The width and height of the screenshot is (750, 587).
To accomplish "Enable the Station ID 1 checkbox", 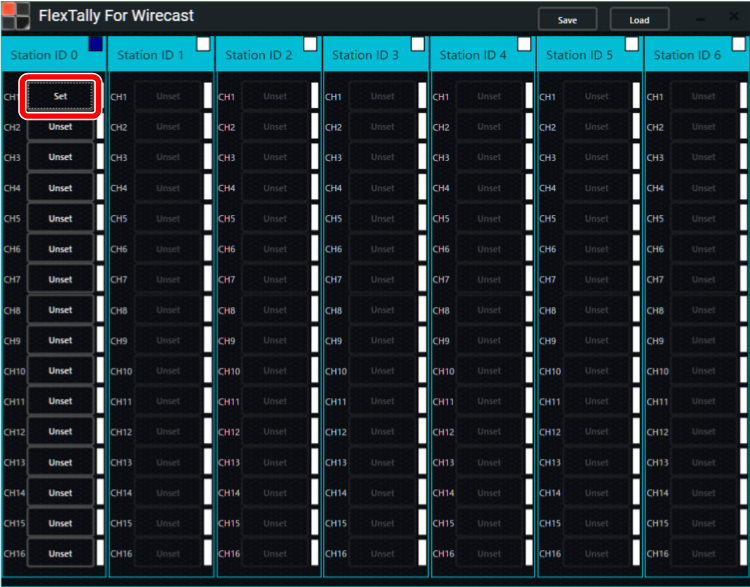I will (x=203, y=44).
